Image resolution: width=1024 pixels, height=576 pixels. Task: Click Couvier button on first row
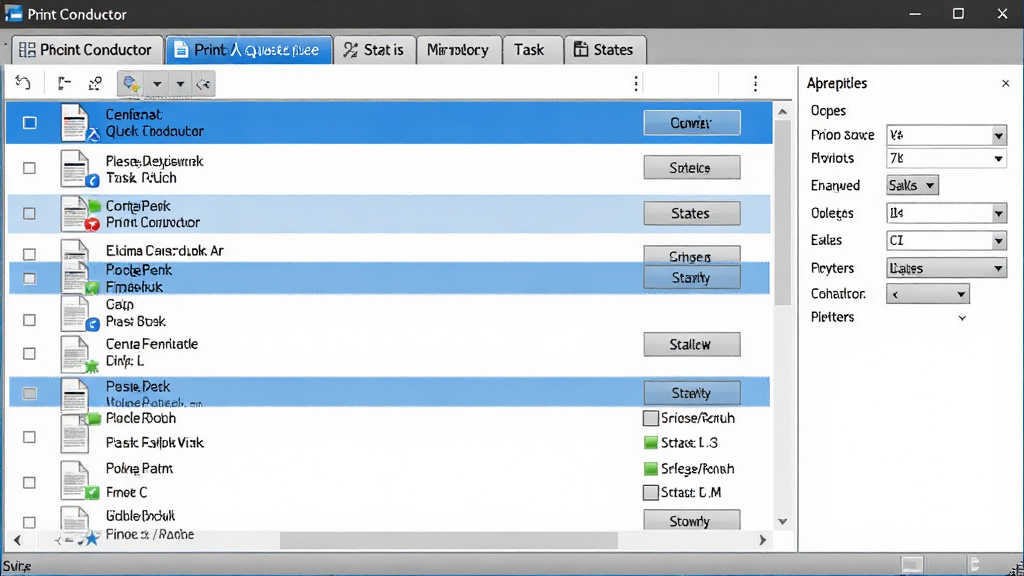[692, 123]
